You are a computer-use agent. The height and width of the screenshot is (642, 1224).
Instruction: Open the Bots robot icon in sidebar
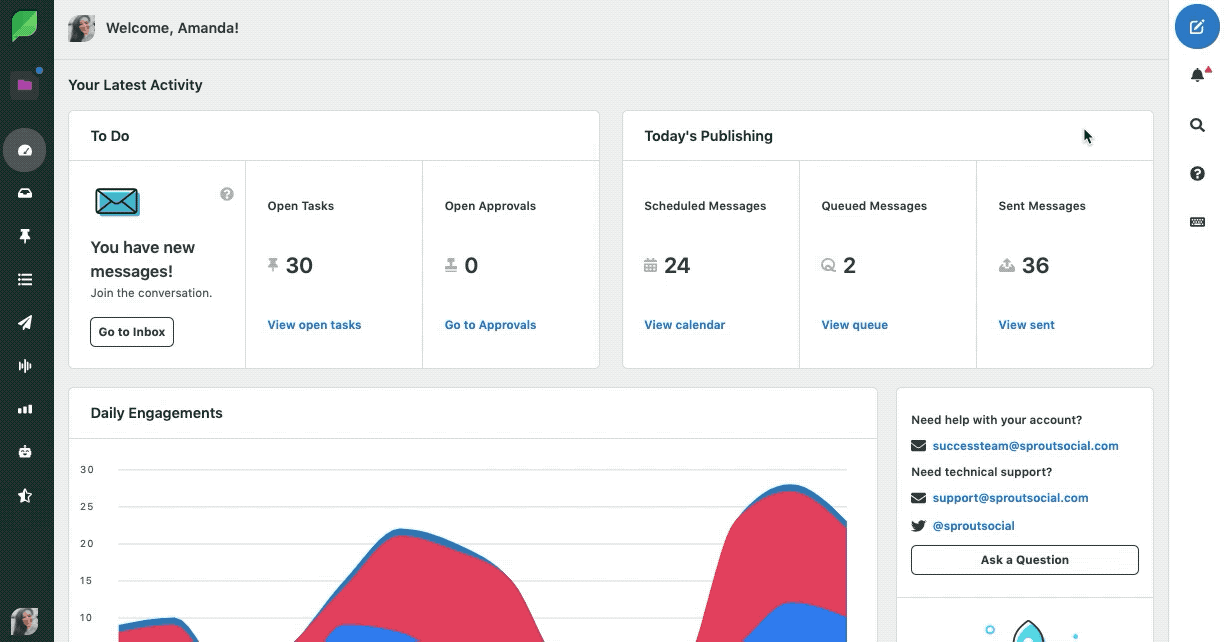(x=25, y=452)
